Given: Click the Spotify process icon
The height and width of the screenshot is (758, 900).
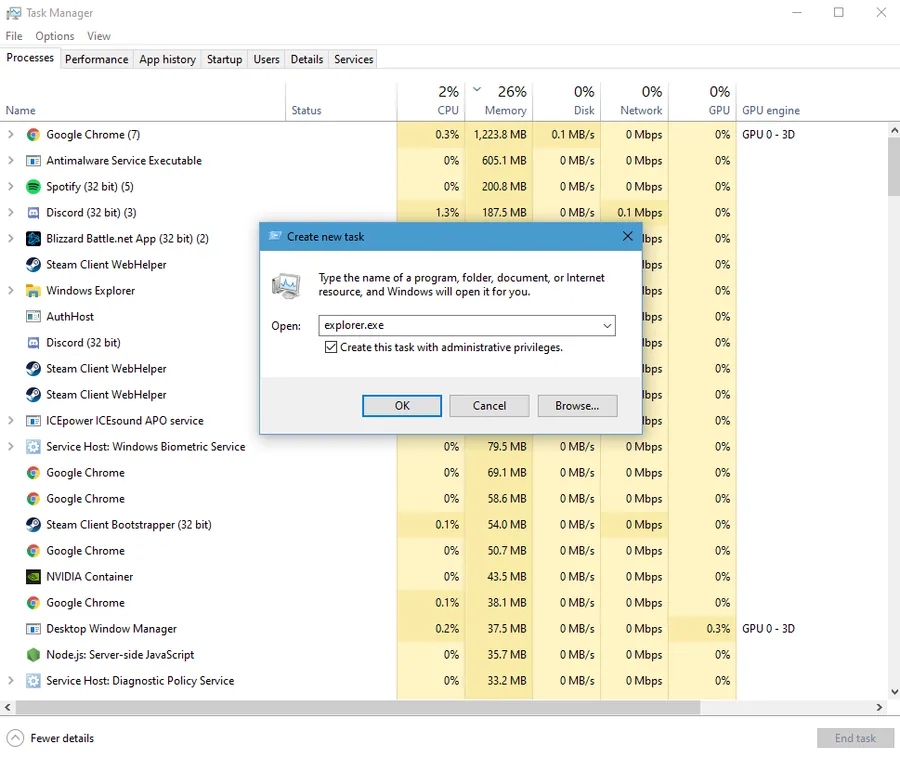Looking at the screenshot, I should [33, 186].
